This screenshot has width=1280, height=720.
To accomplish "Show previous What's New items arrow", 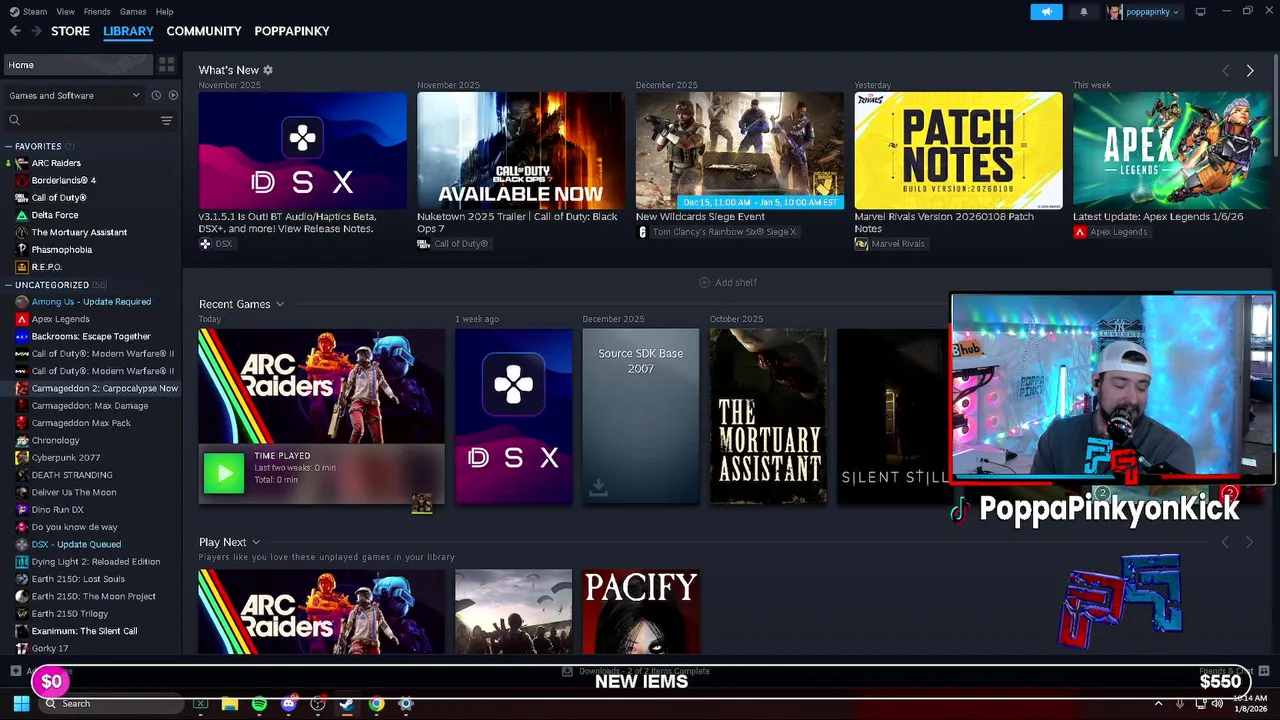I will point(1226,71).
